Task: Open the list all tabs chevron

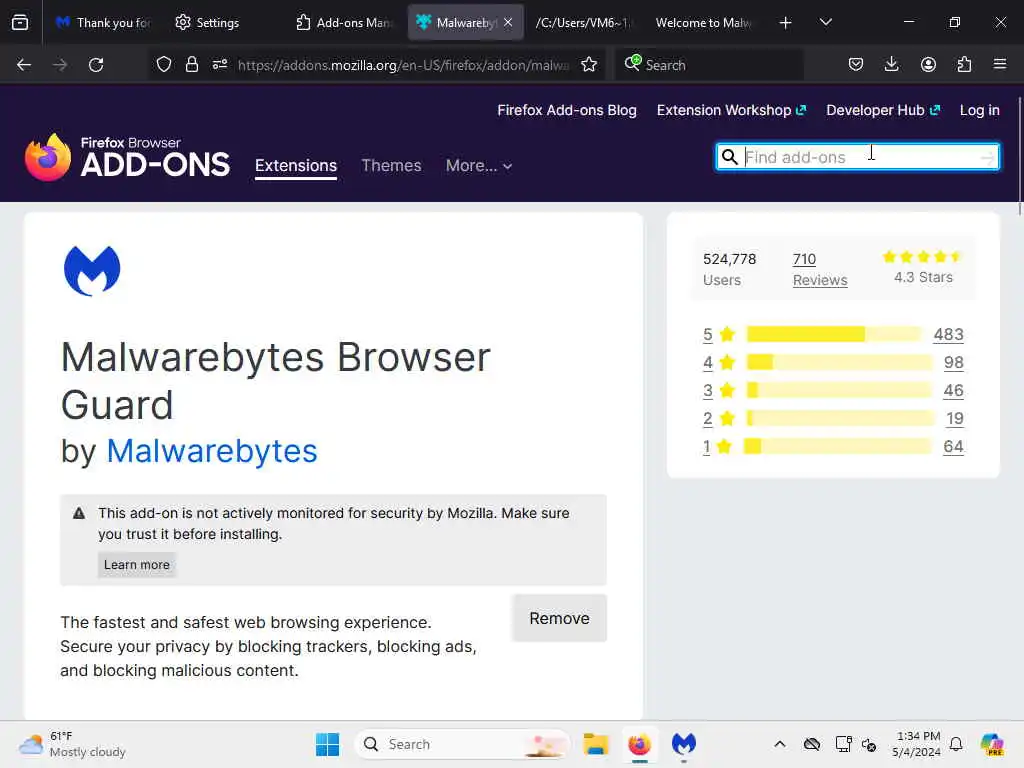Action: pyautogui.click(x=825, y=22)
